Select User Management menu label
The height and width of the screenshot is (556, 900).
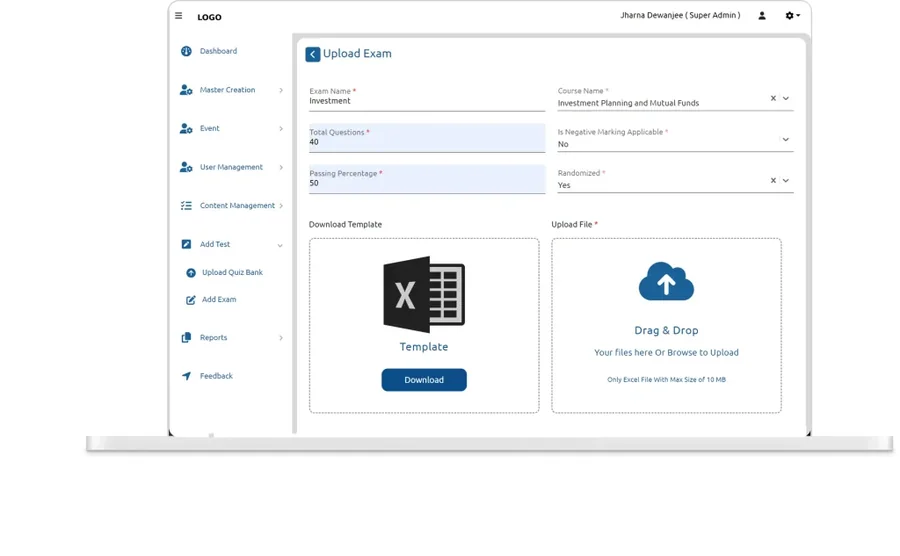click(x=231, y=167)
